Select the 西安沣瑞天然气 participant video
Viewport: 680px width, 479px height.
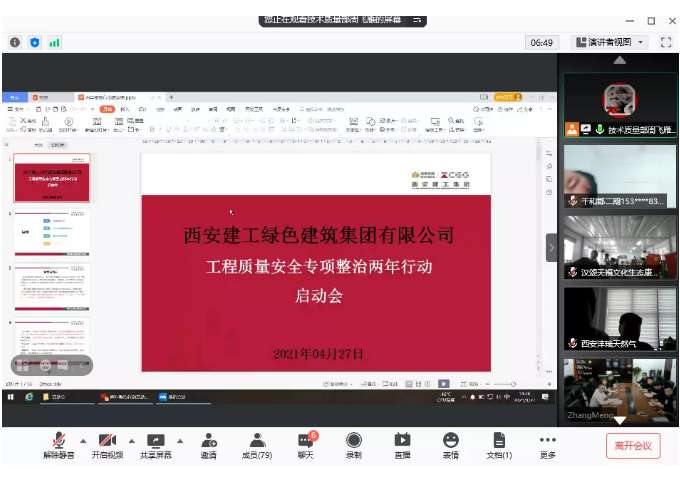click(x=620, y=319)
